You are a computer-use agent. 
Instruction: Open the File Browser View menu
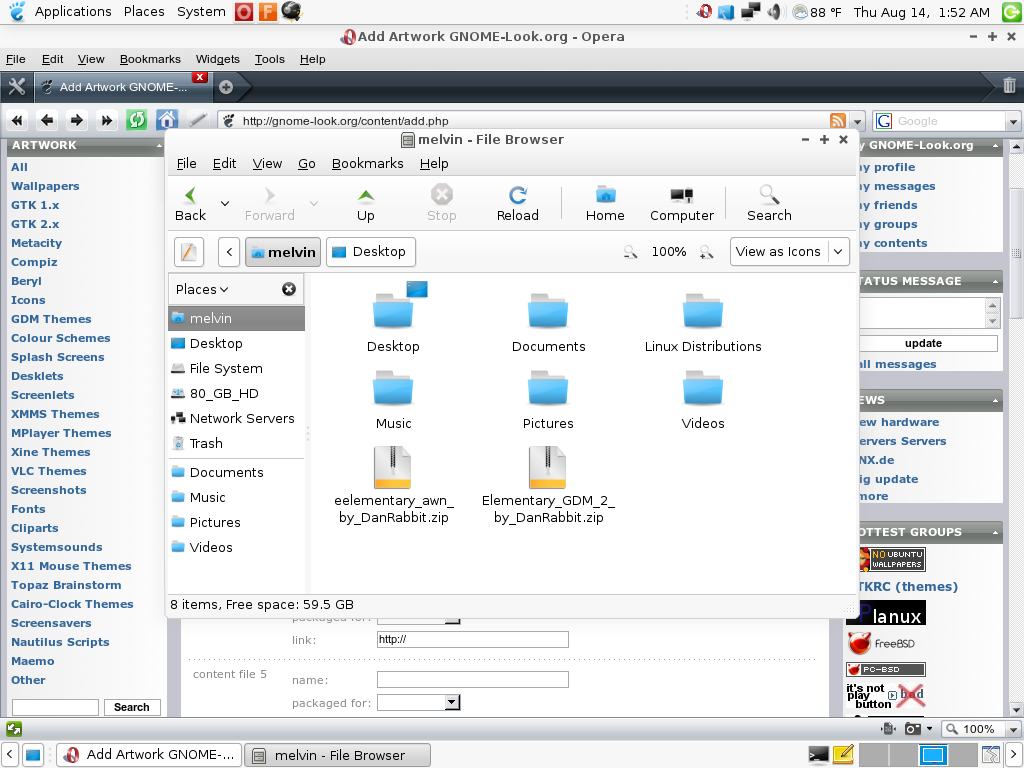click(267, 164)
